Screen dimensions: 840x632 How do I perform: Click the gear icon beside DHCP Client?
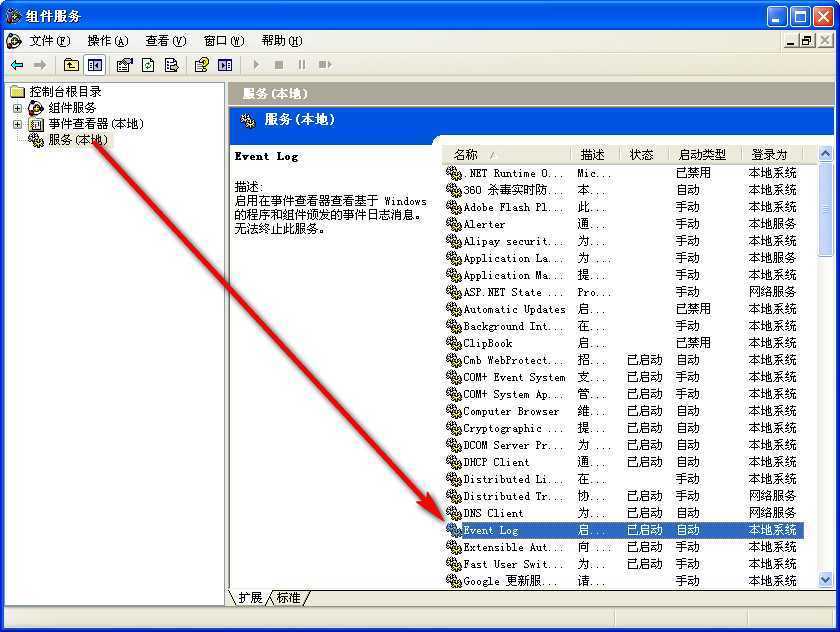coord(454,462)
